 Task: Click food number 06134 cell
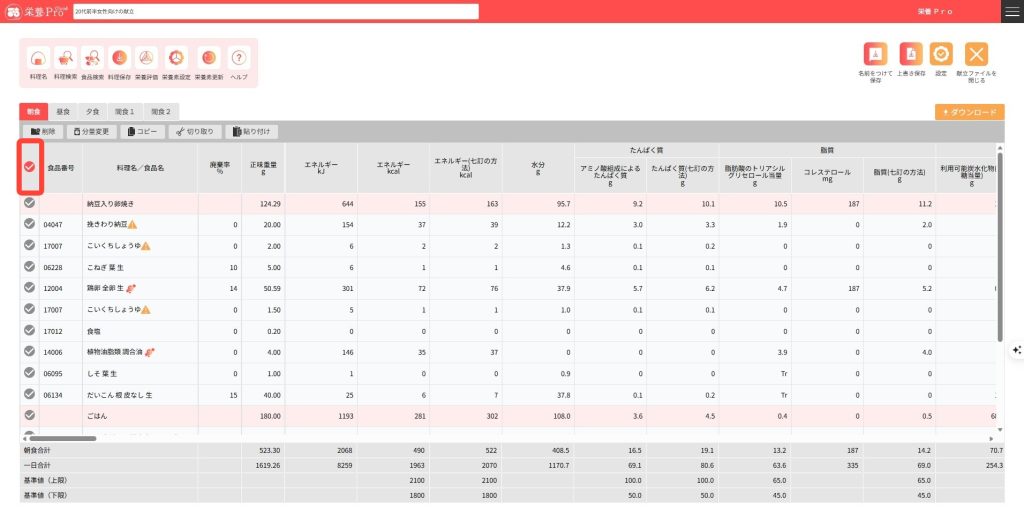click(x=61, y=395)
